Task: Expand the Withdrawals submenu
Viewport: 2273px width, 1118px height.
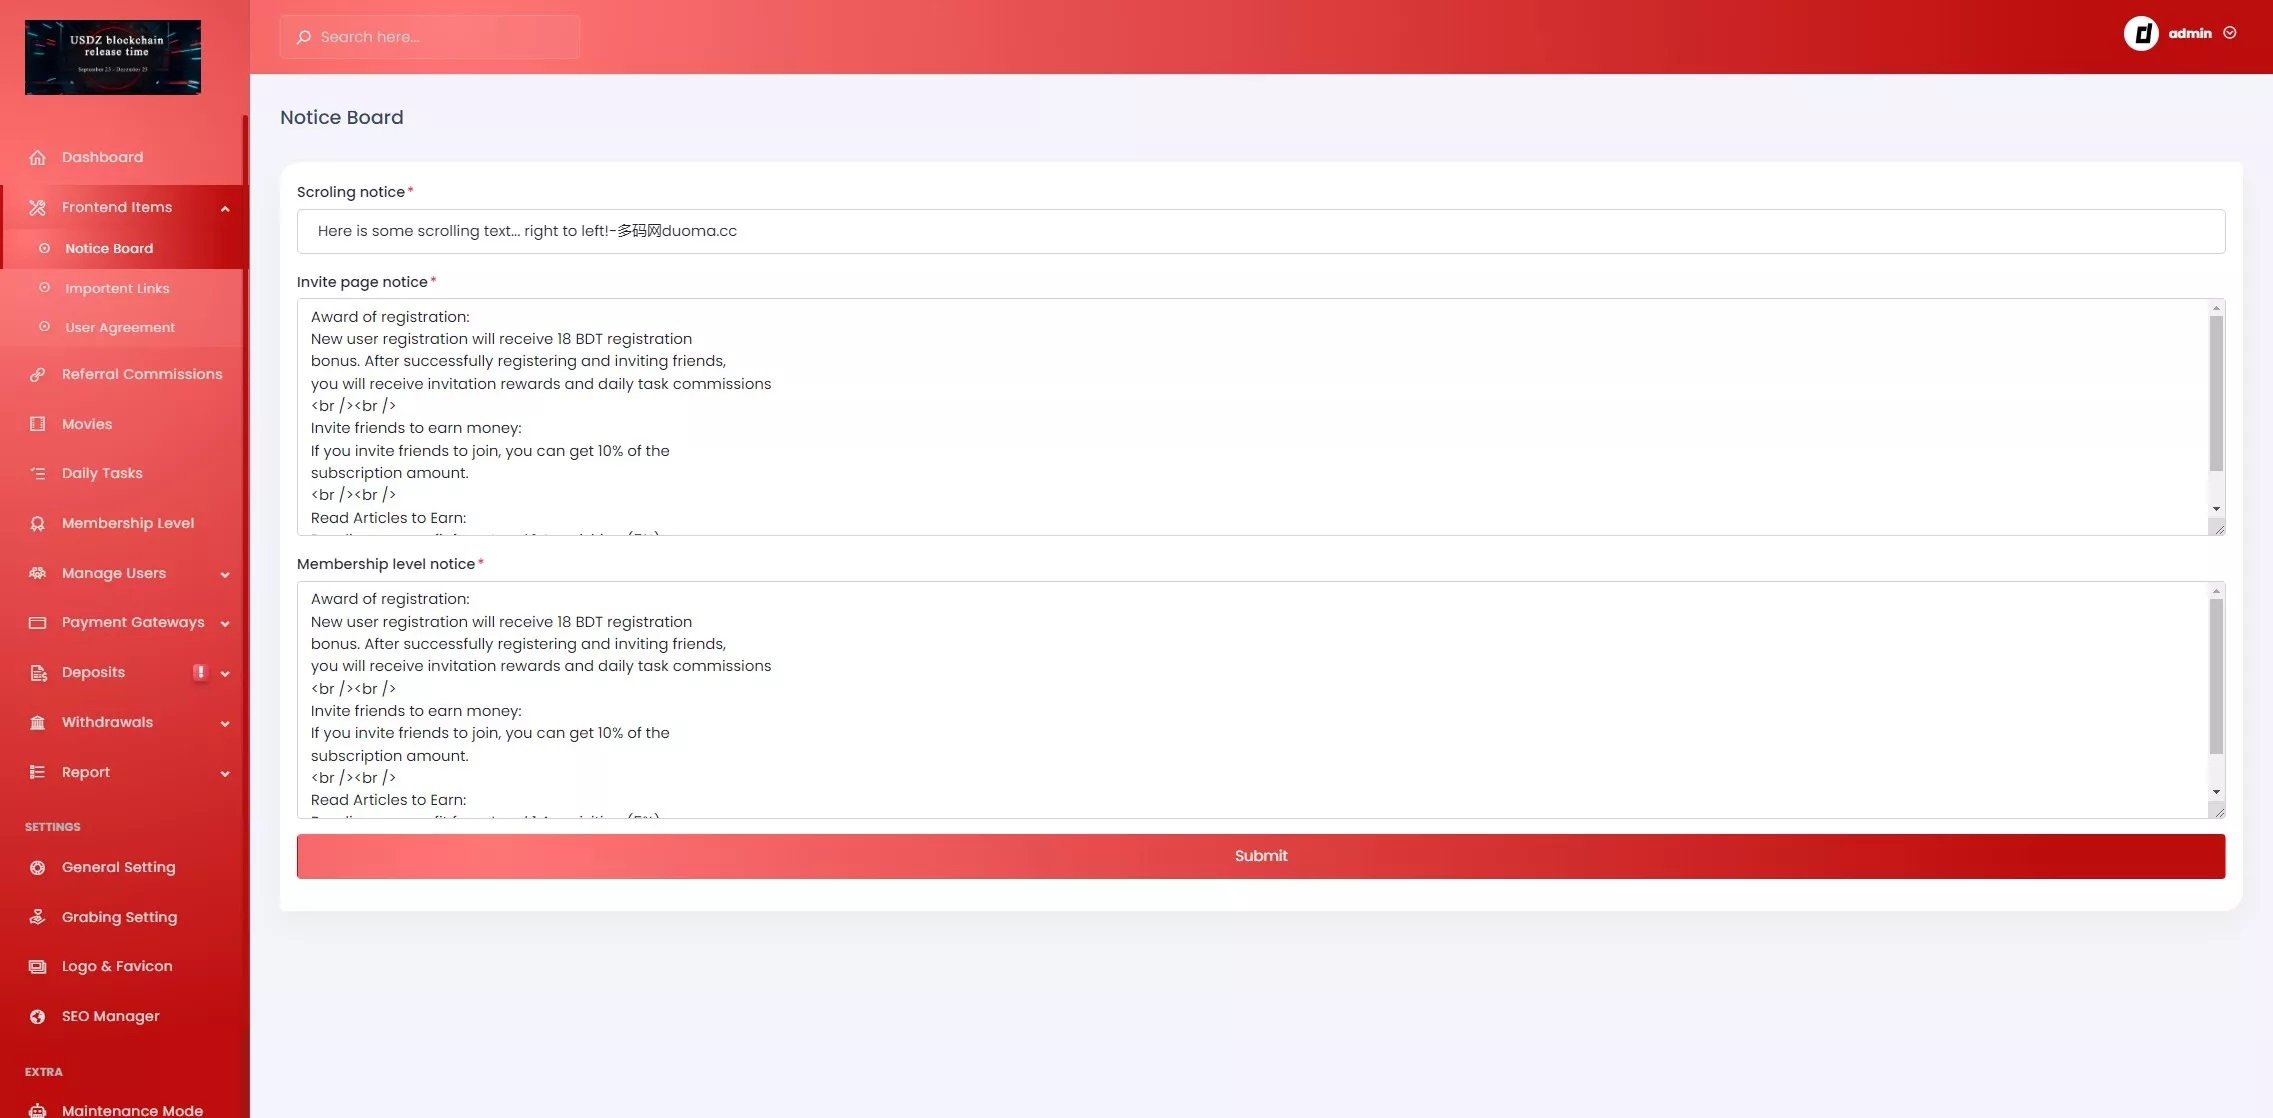Action: coord(224,723)
